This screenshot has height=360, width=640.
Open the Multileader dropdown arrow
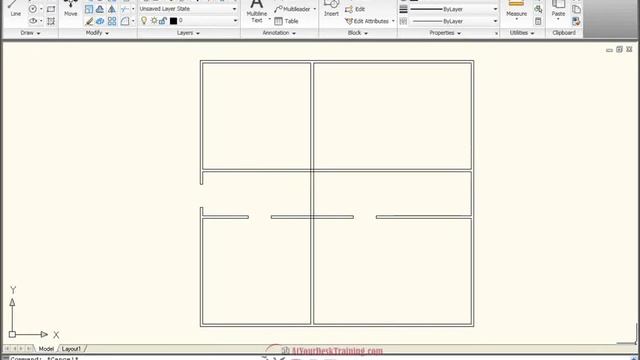click(x=315, y=9)
